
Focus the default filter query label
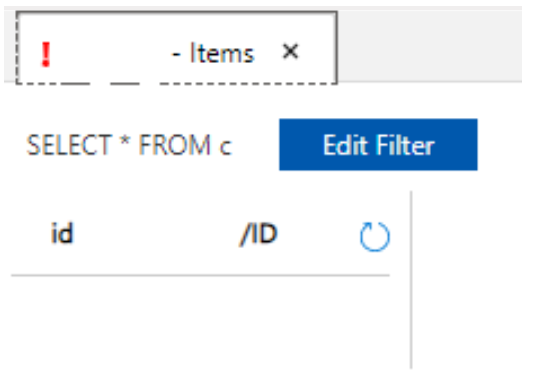129,145
